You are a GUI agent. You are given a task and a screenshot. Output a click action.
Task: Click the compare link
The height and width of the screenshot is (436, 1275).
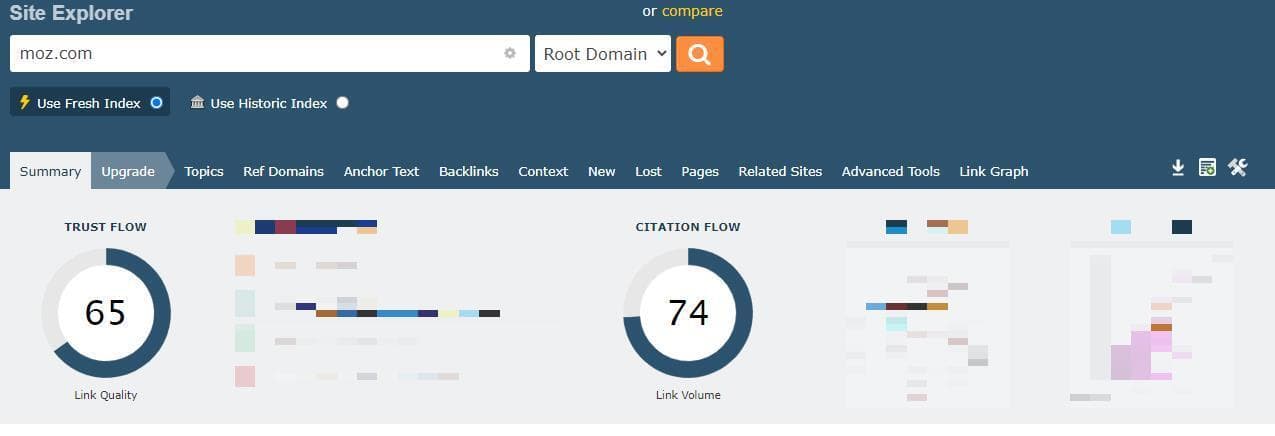pos(692,11)
